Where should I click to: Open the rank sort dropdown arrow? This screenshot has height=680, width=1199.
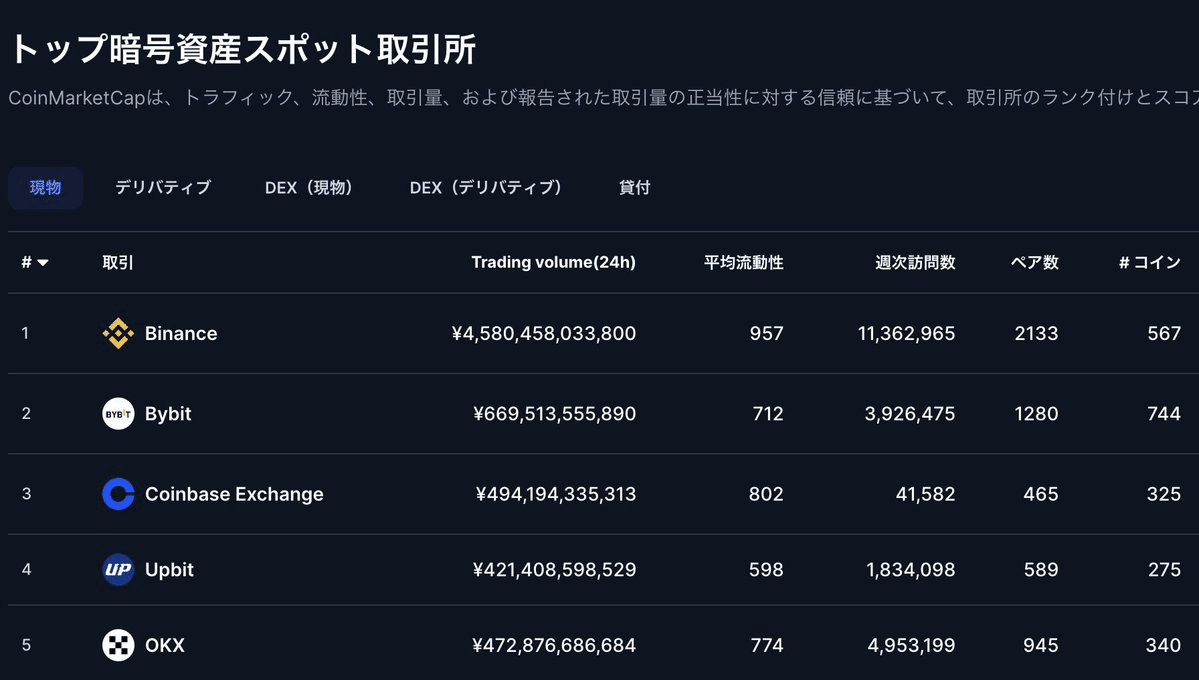click(x=41, y=262)
